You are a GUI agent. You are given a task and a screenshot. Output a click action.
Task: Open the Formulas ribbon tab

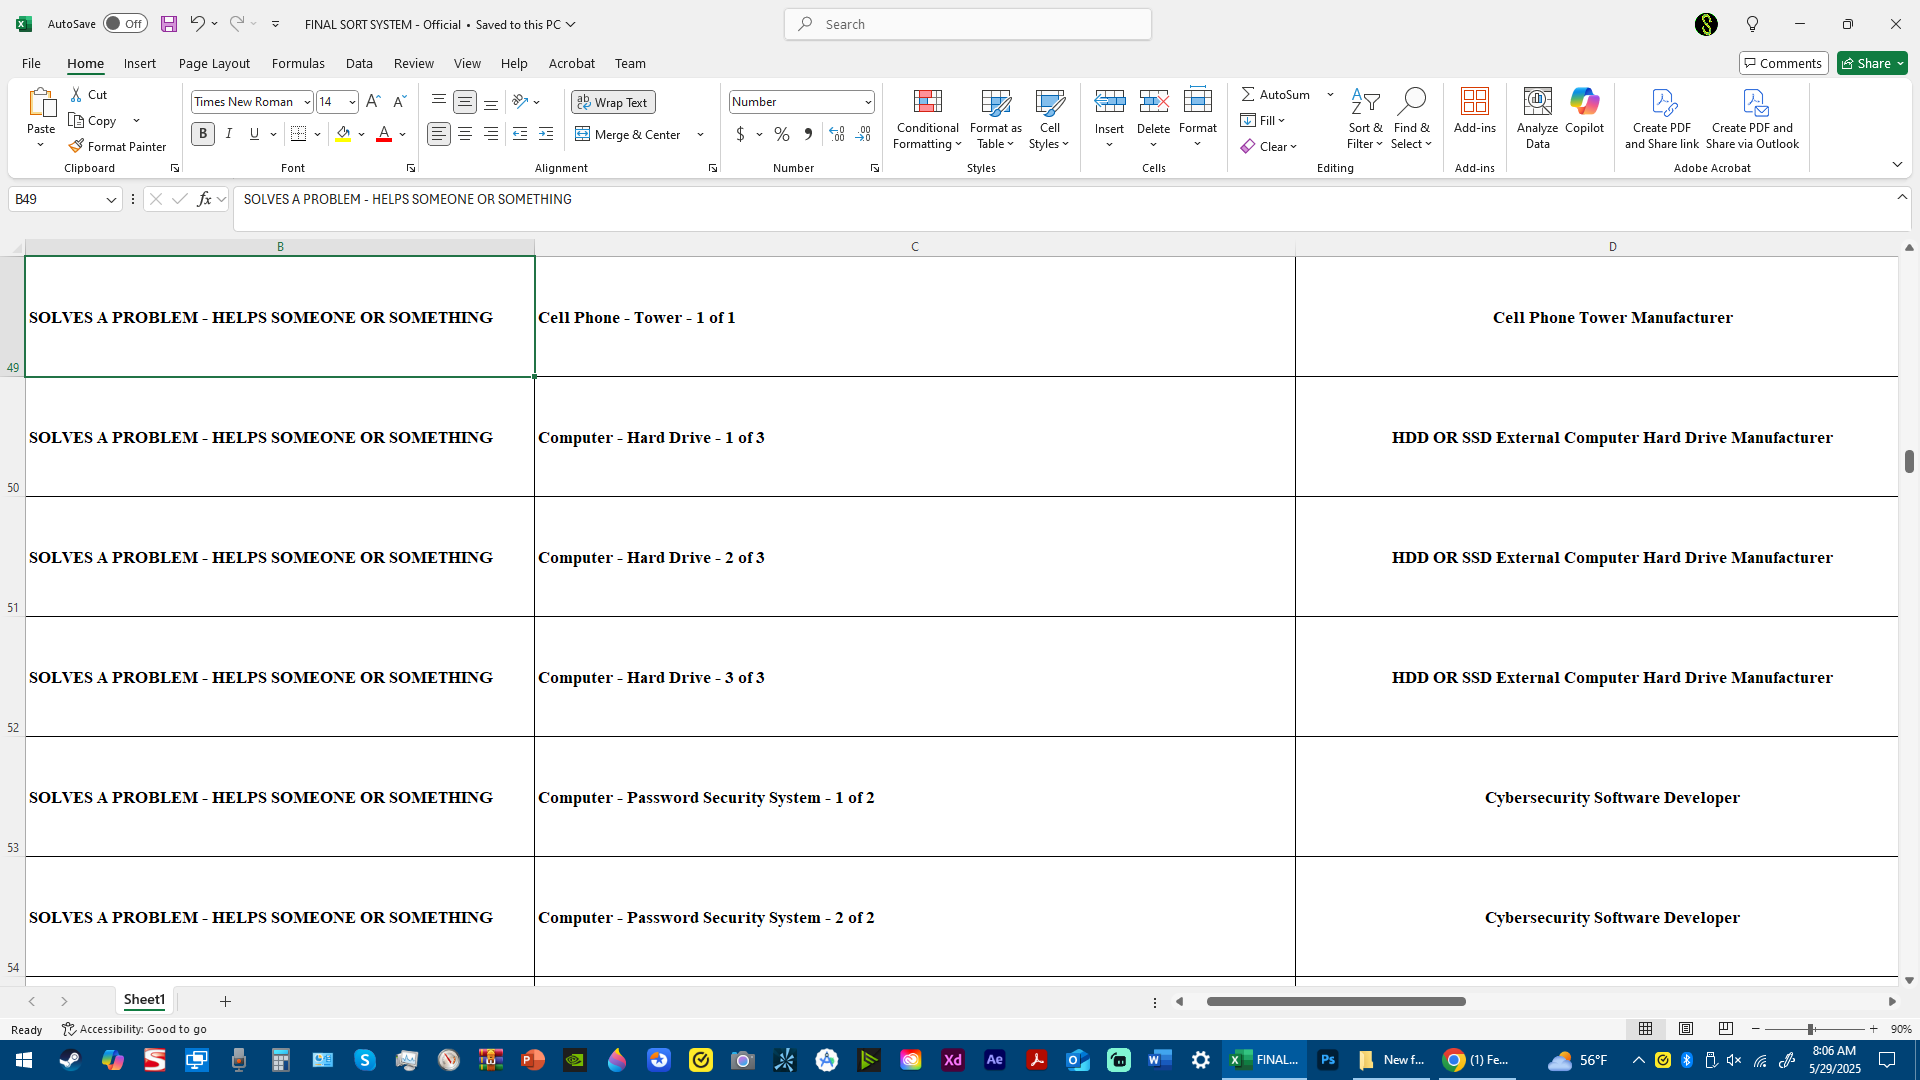tap(298, 63)
